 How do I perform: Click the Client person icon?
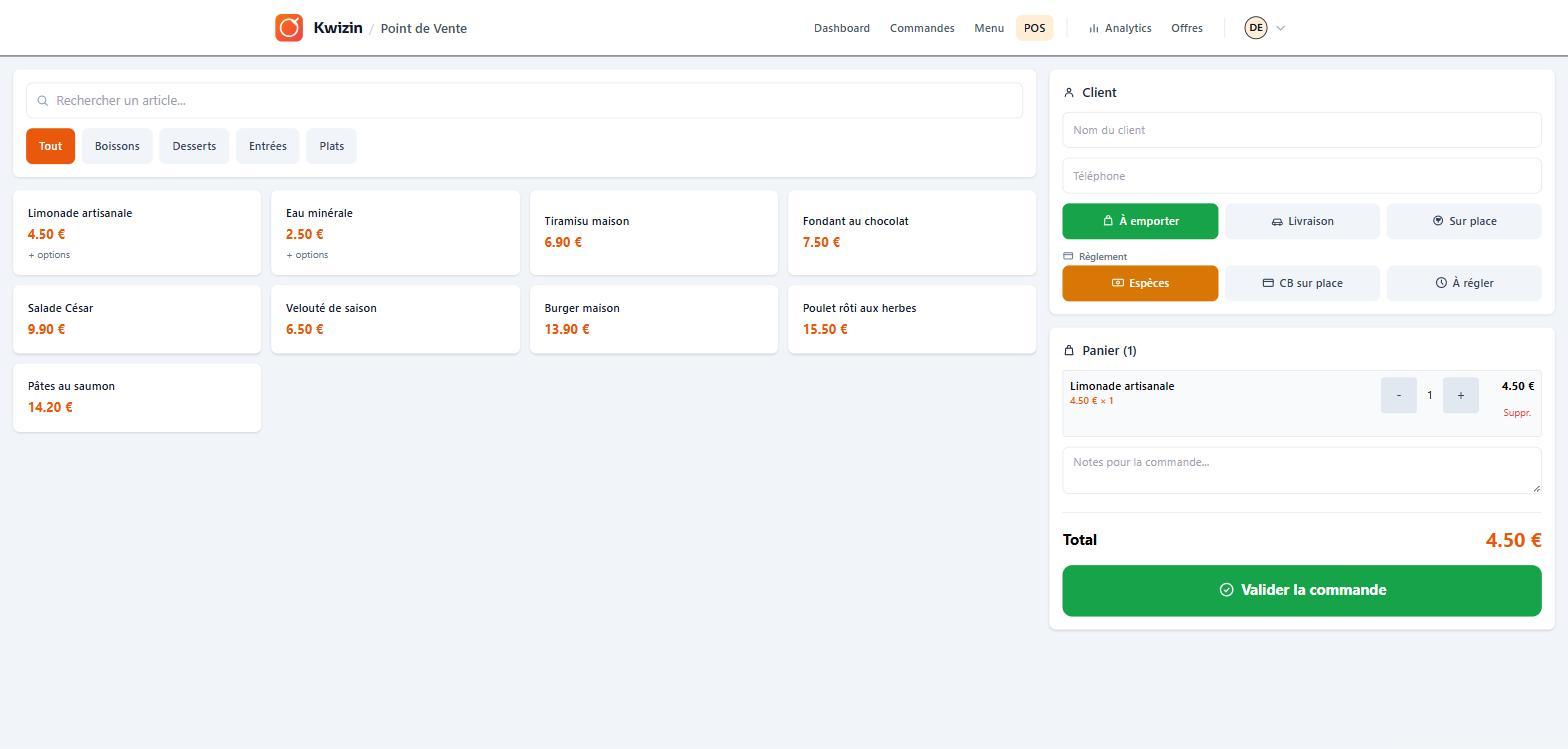tap(1069, 92)
